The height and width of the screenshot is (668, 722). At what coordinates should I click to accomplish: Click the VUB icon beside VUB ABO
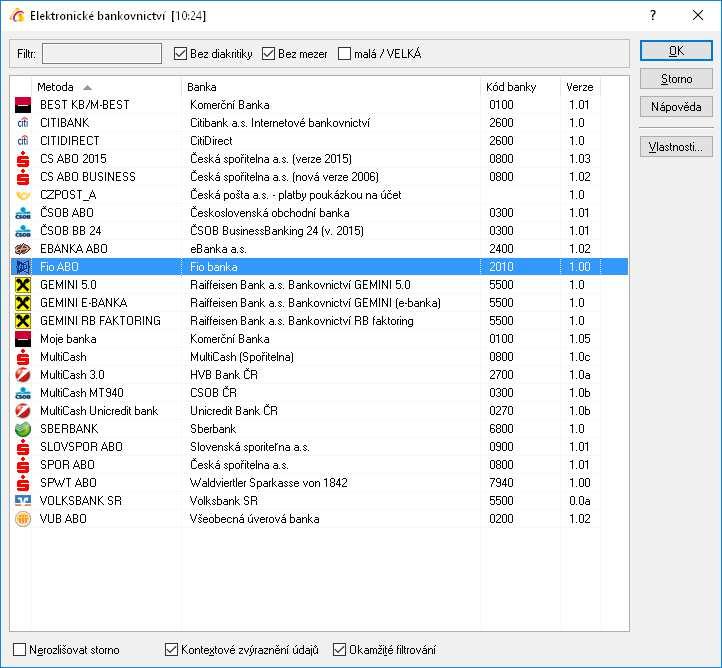point(23,519)
